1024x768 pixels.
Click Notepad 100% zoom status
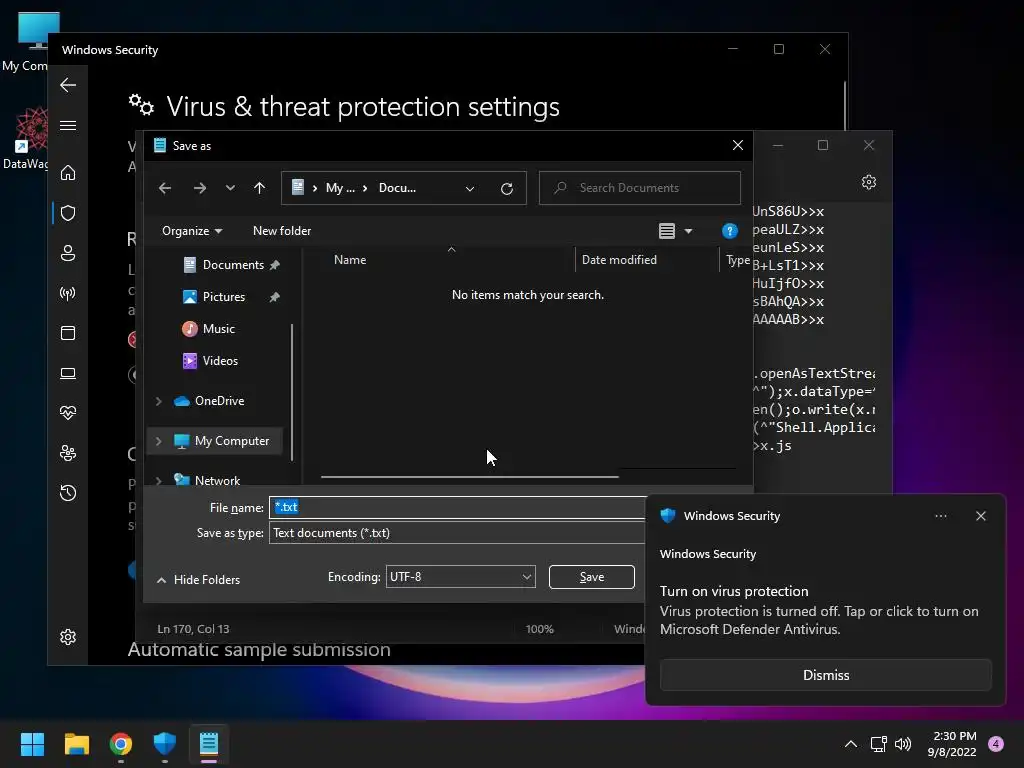click(x=539, y=629)
